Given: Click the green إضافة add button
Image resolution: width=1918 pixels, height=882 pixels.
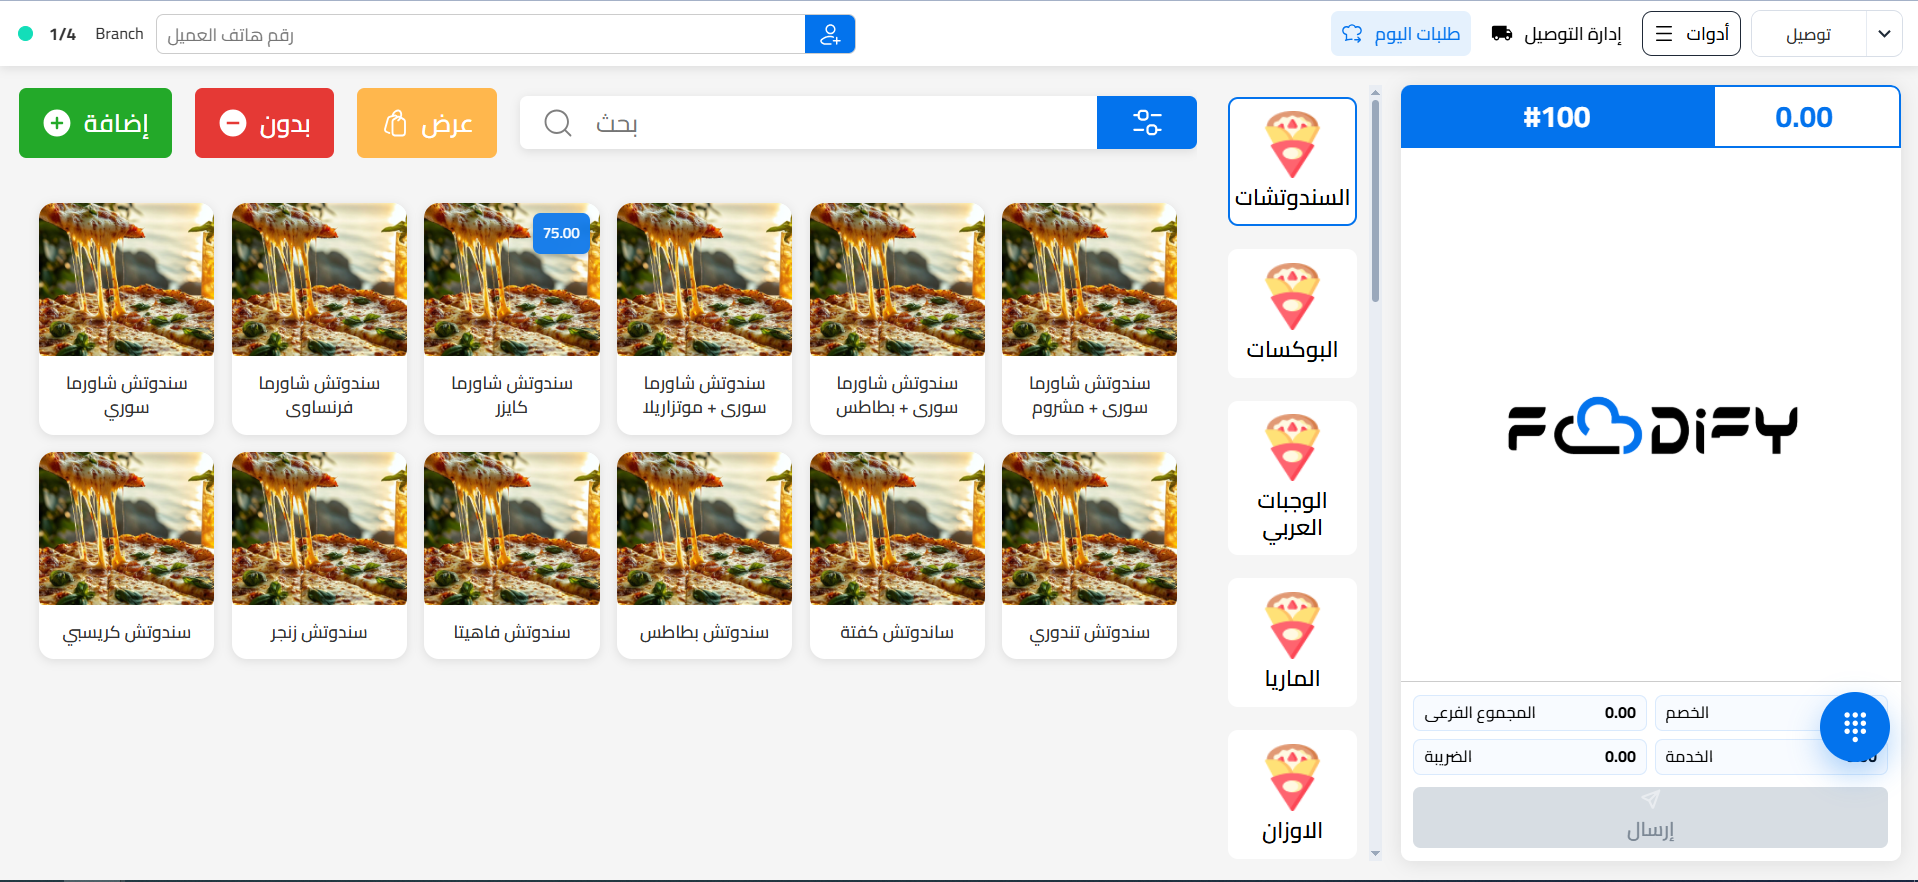Looking at the screenshot, I should 95,123.
